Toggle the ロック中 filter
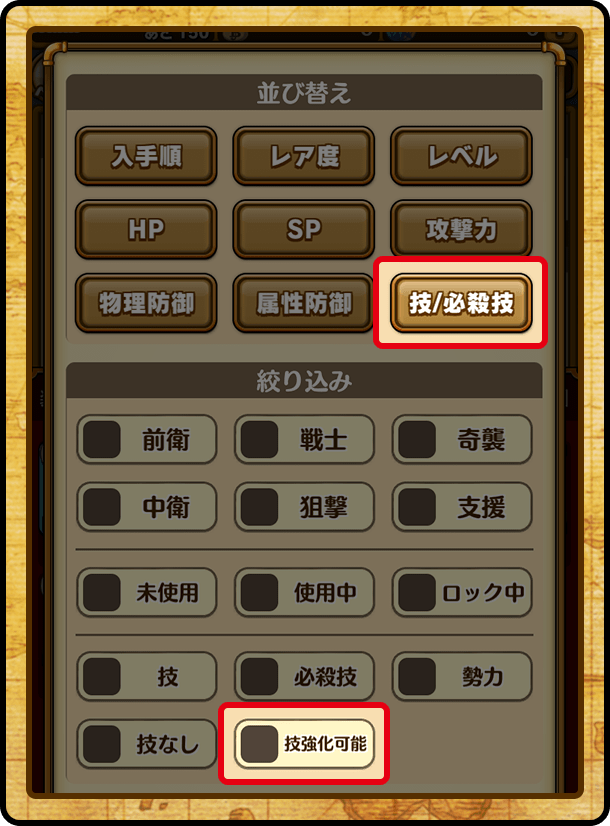Screen dimensions: 610x826 (461, 592)
